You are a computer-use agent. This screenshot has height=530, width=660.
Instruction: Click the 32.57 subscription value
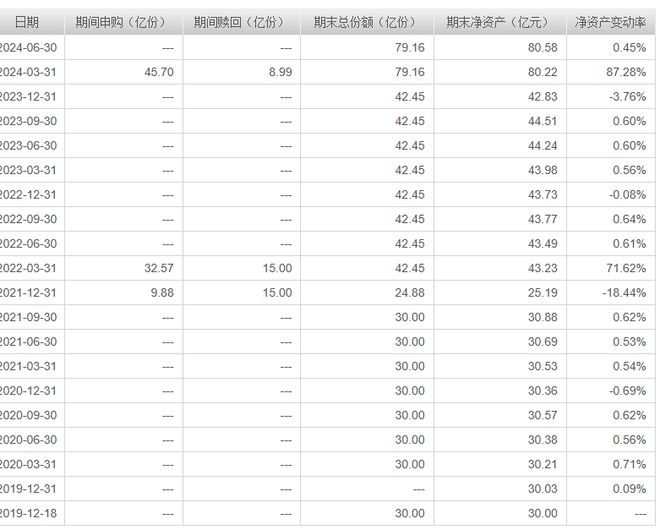point(159,268)
